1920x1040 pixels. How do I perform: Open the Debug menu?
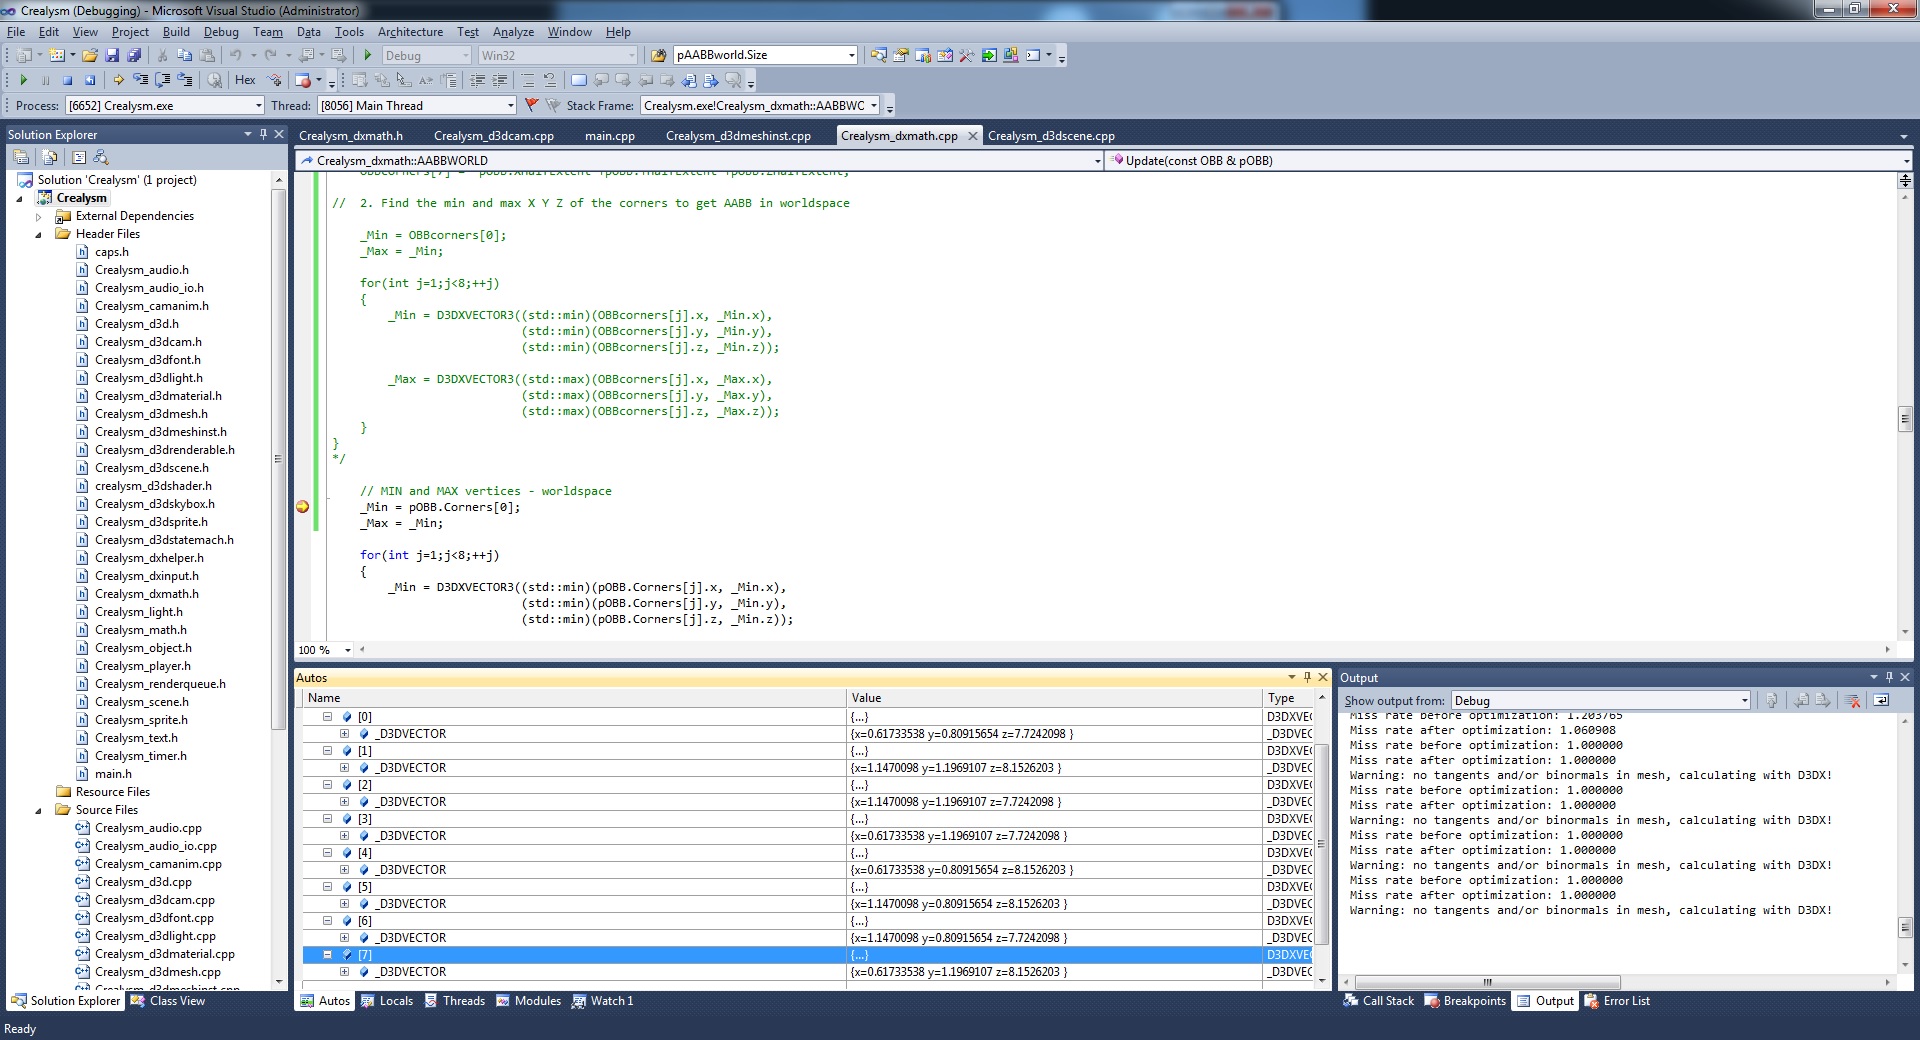[x=221, y=32]
